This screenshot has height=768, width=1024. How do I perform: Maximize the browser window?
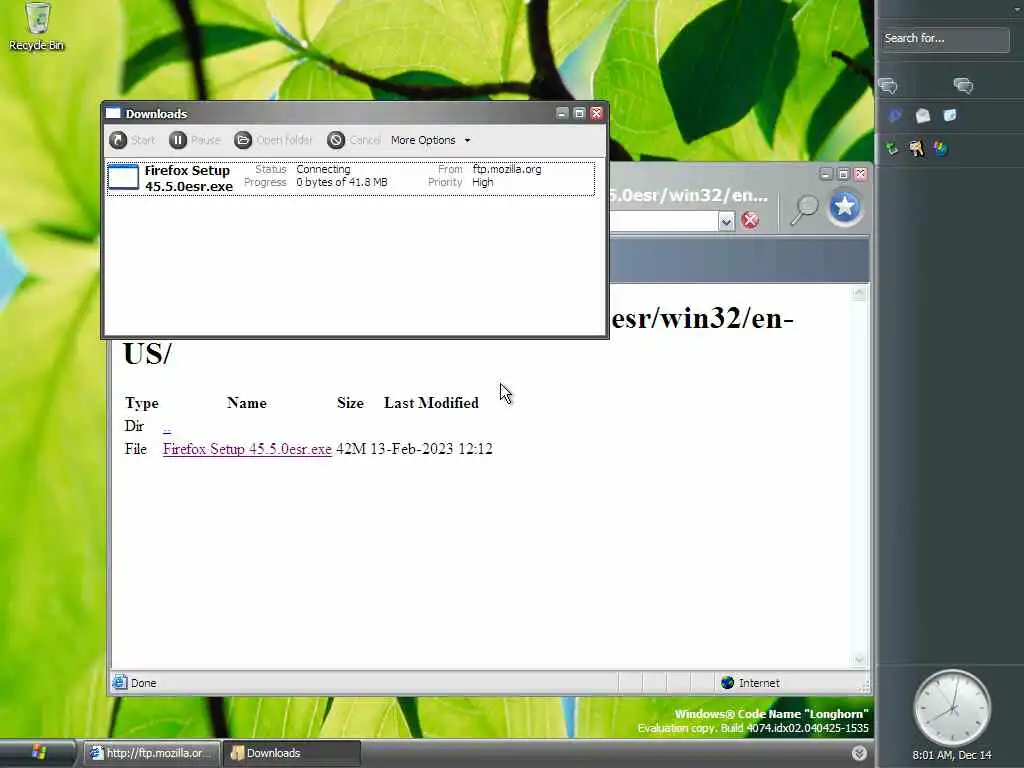click(843, 174)
